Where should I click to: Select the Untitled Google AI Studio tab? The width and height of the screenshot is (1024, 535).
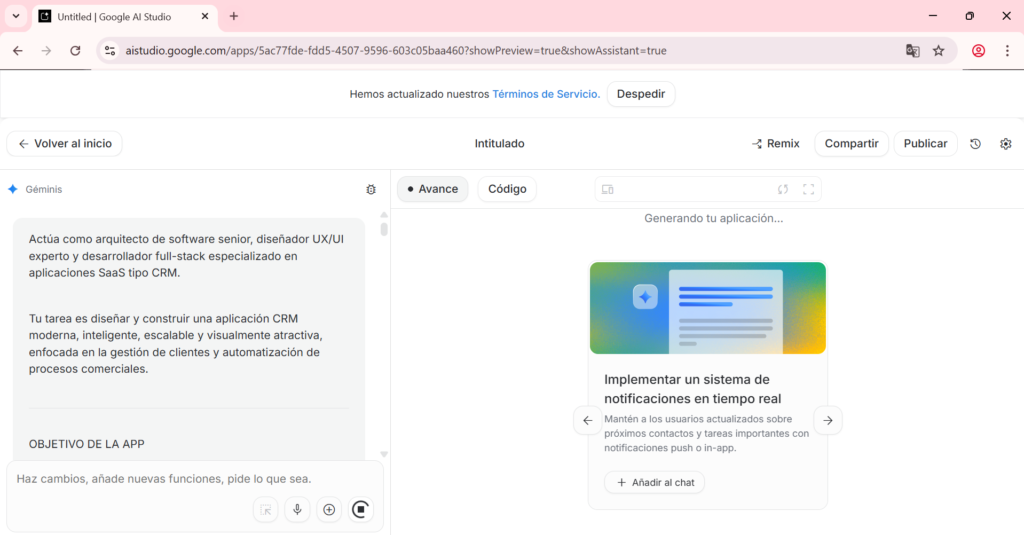coord(124,16)
